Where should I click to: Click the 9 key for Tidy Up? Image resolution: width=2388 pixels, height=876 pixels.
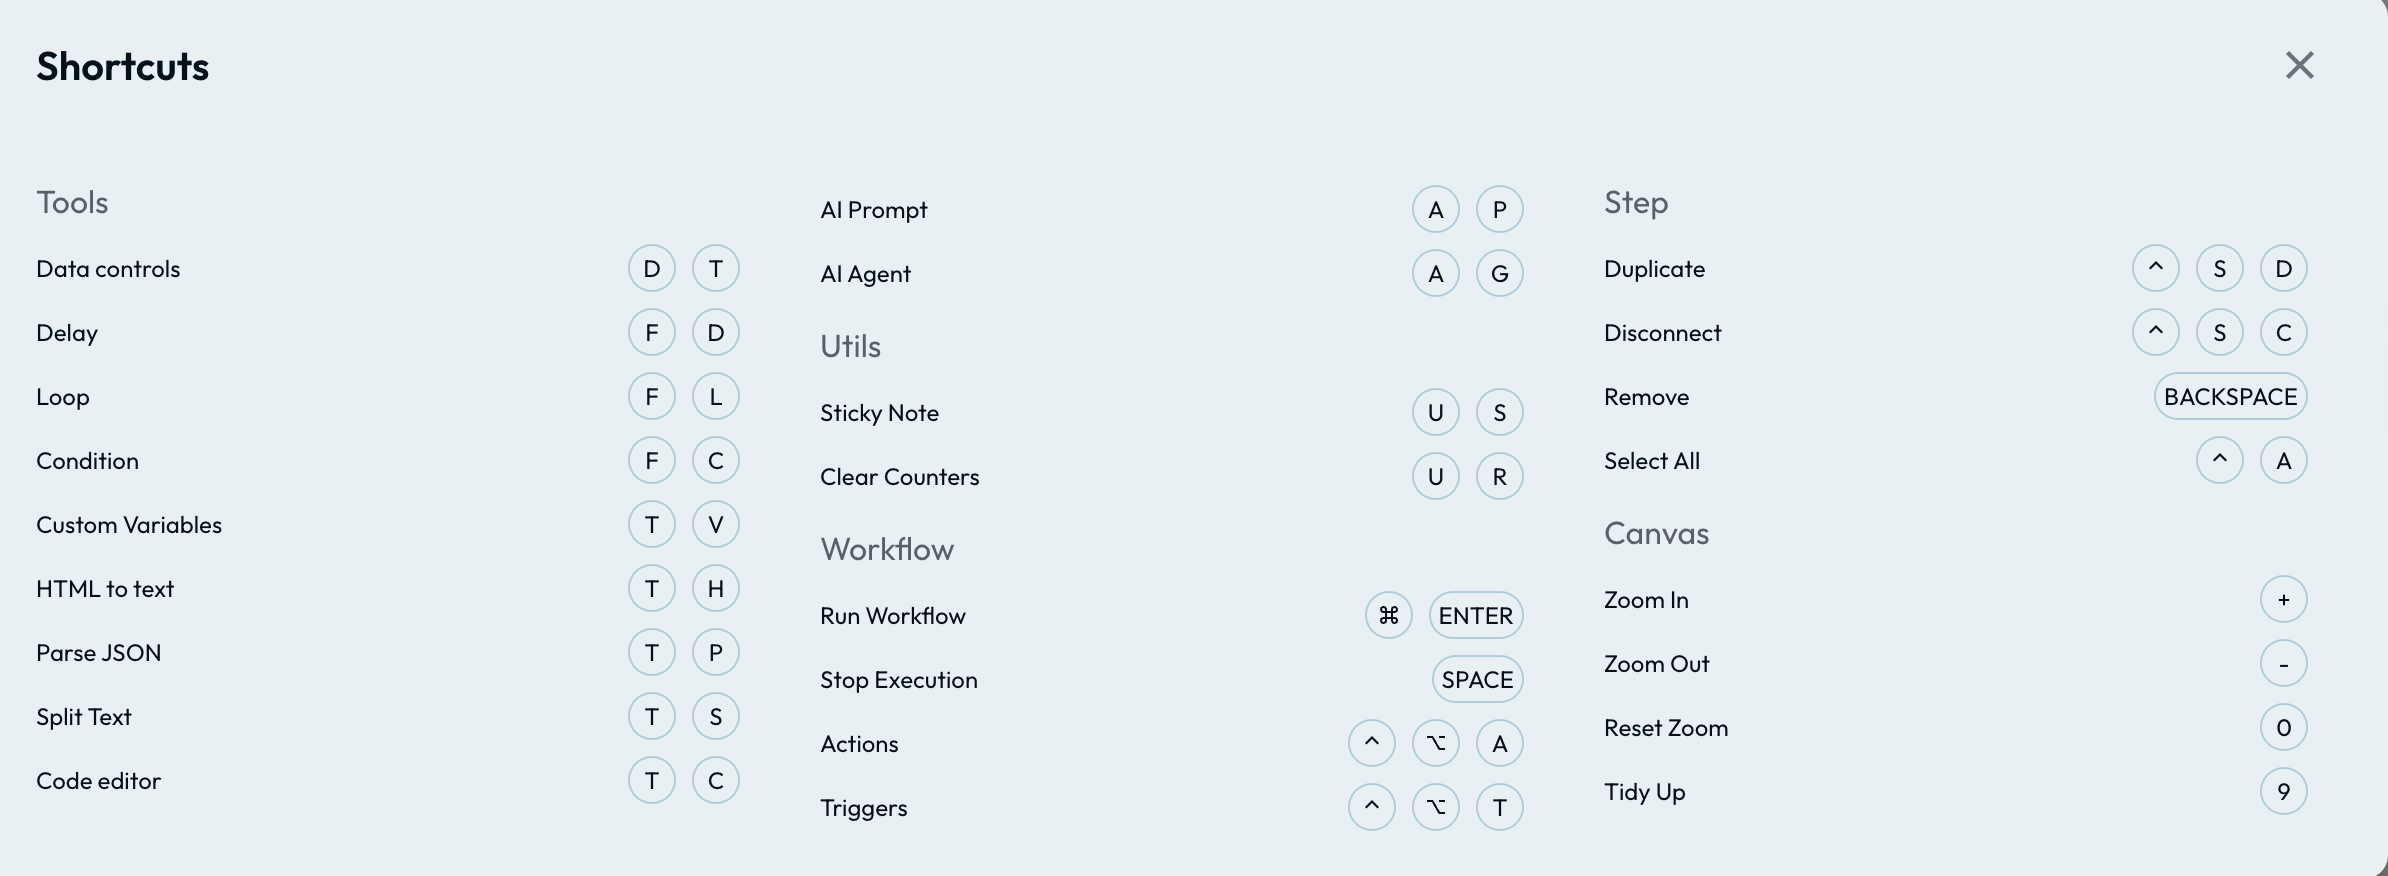click(x=2284, y=792)
